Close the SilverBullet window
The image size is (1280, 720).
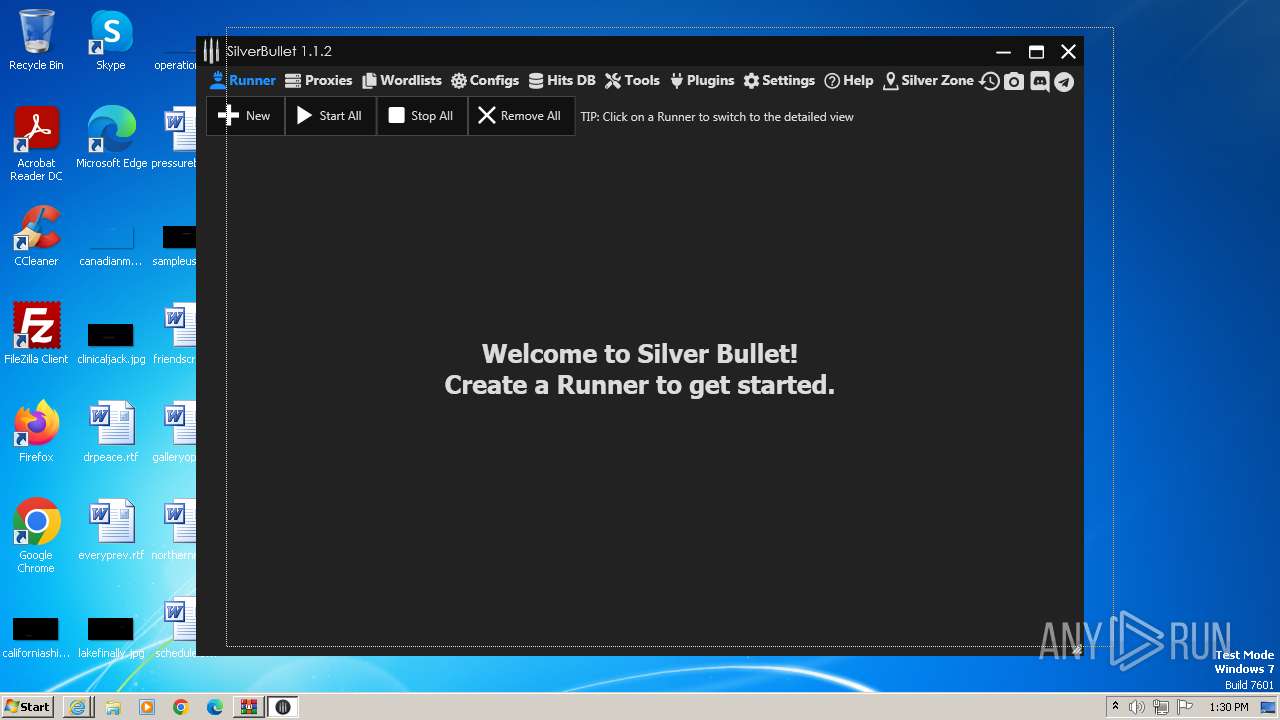1068,52
